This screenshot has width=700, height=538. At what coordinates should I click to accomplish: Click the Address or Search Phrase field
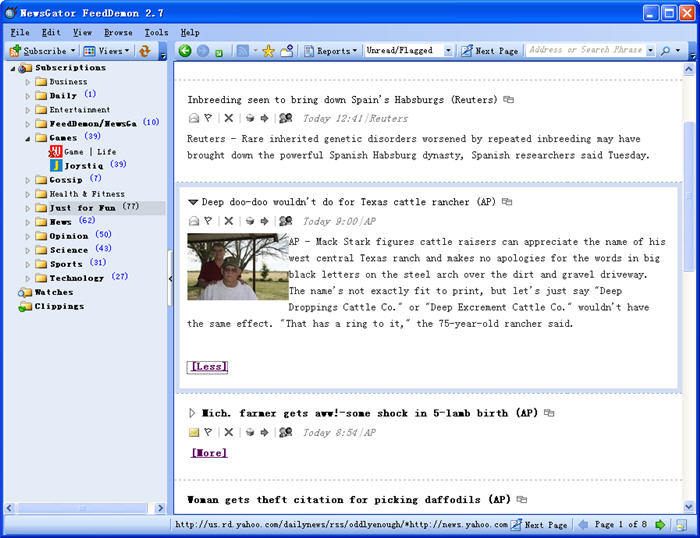pos(585,50)
